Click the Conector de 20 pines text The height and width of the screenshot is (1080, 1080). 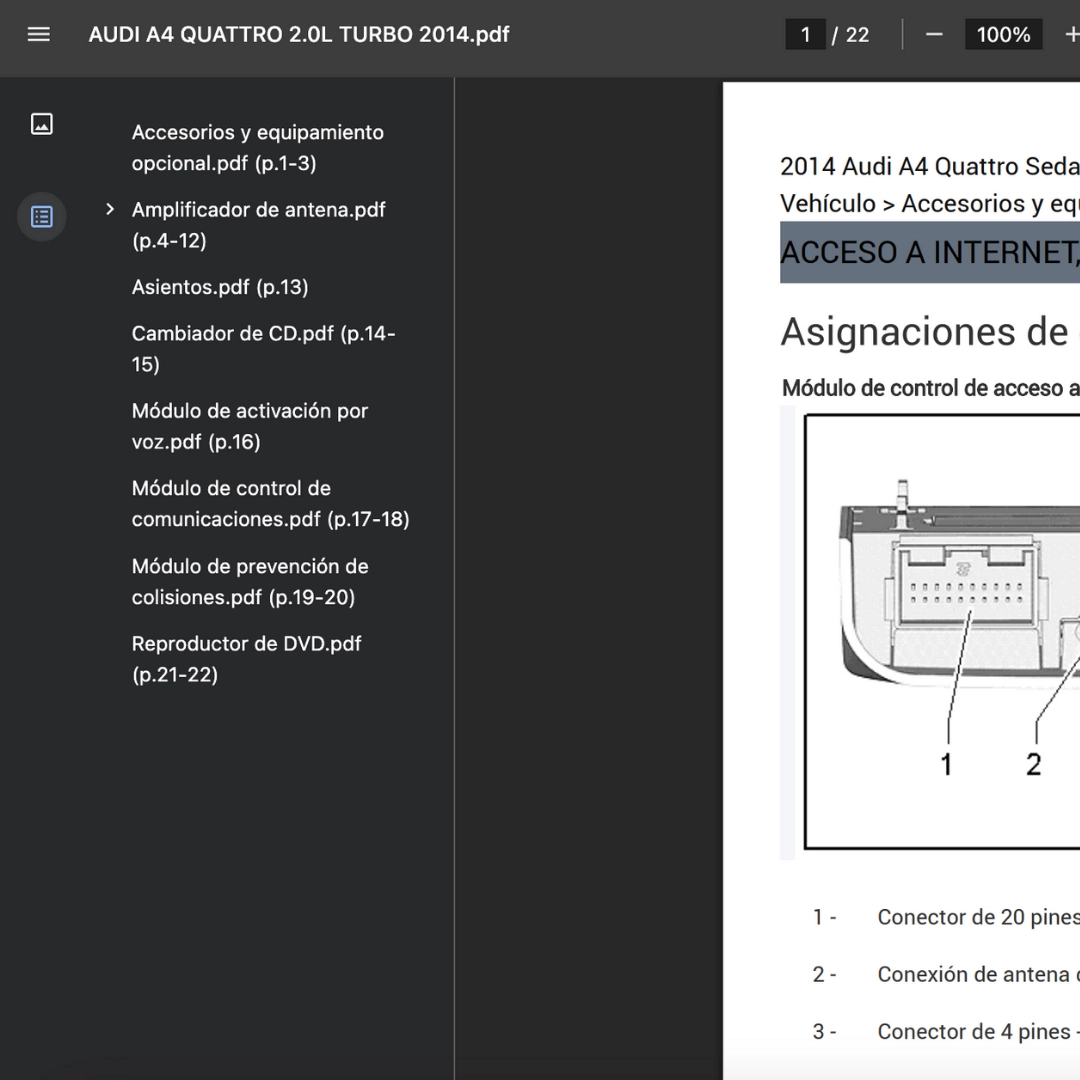tap(976, 917)
